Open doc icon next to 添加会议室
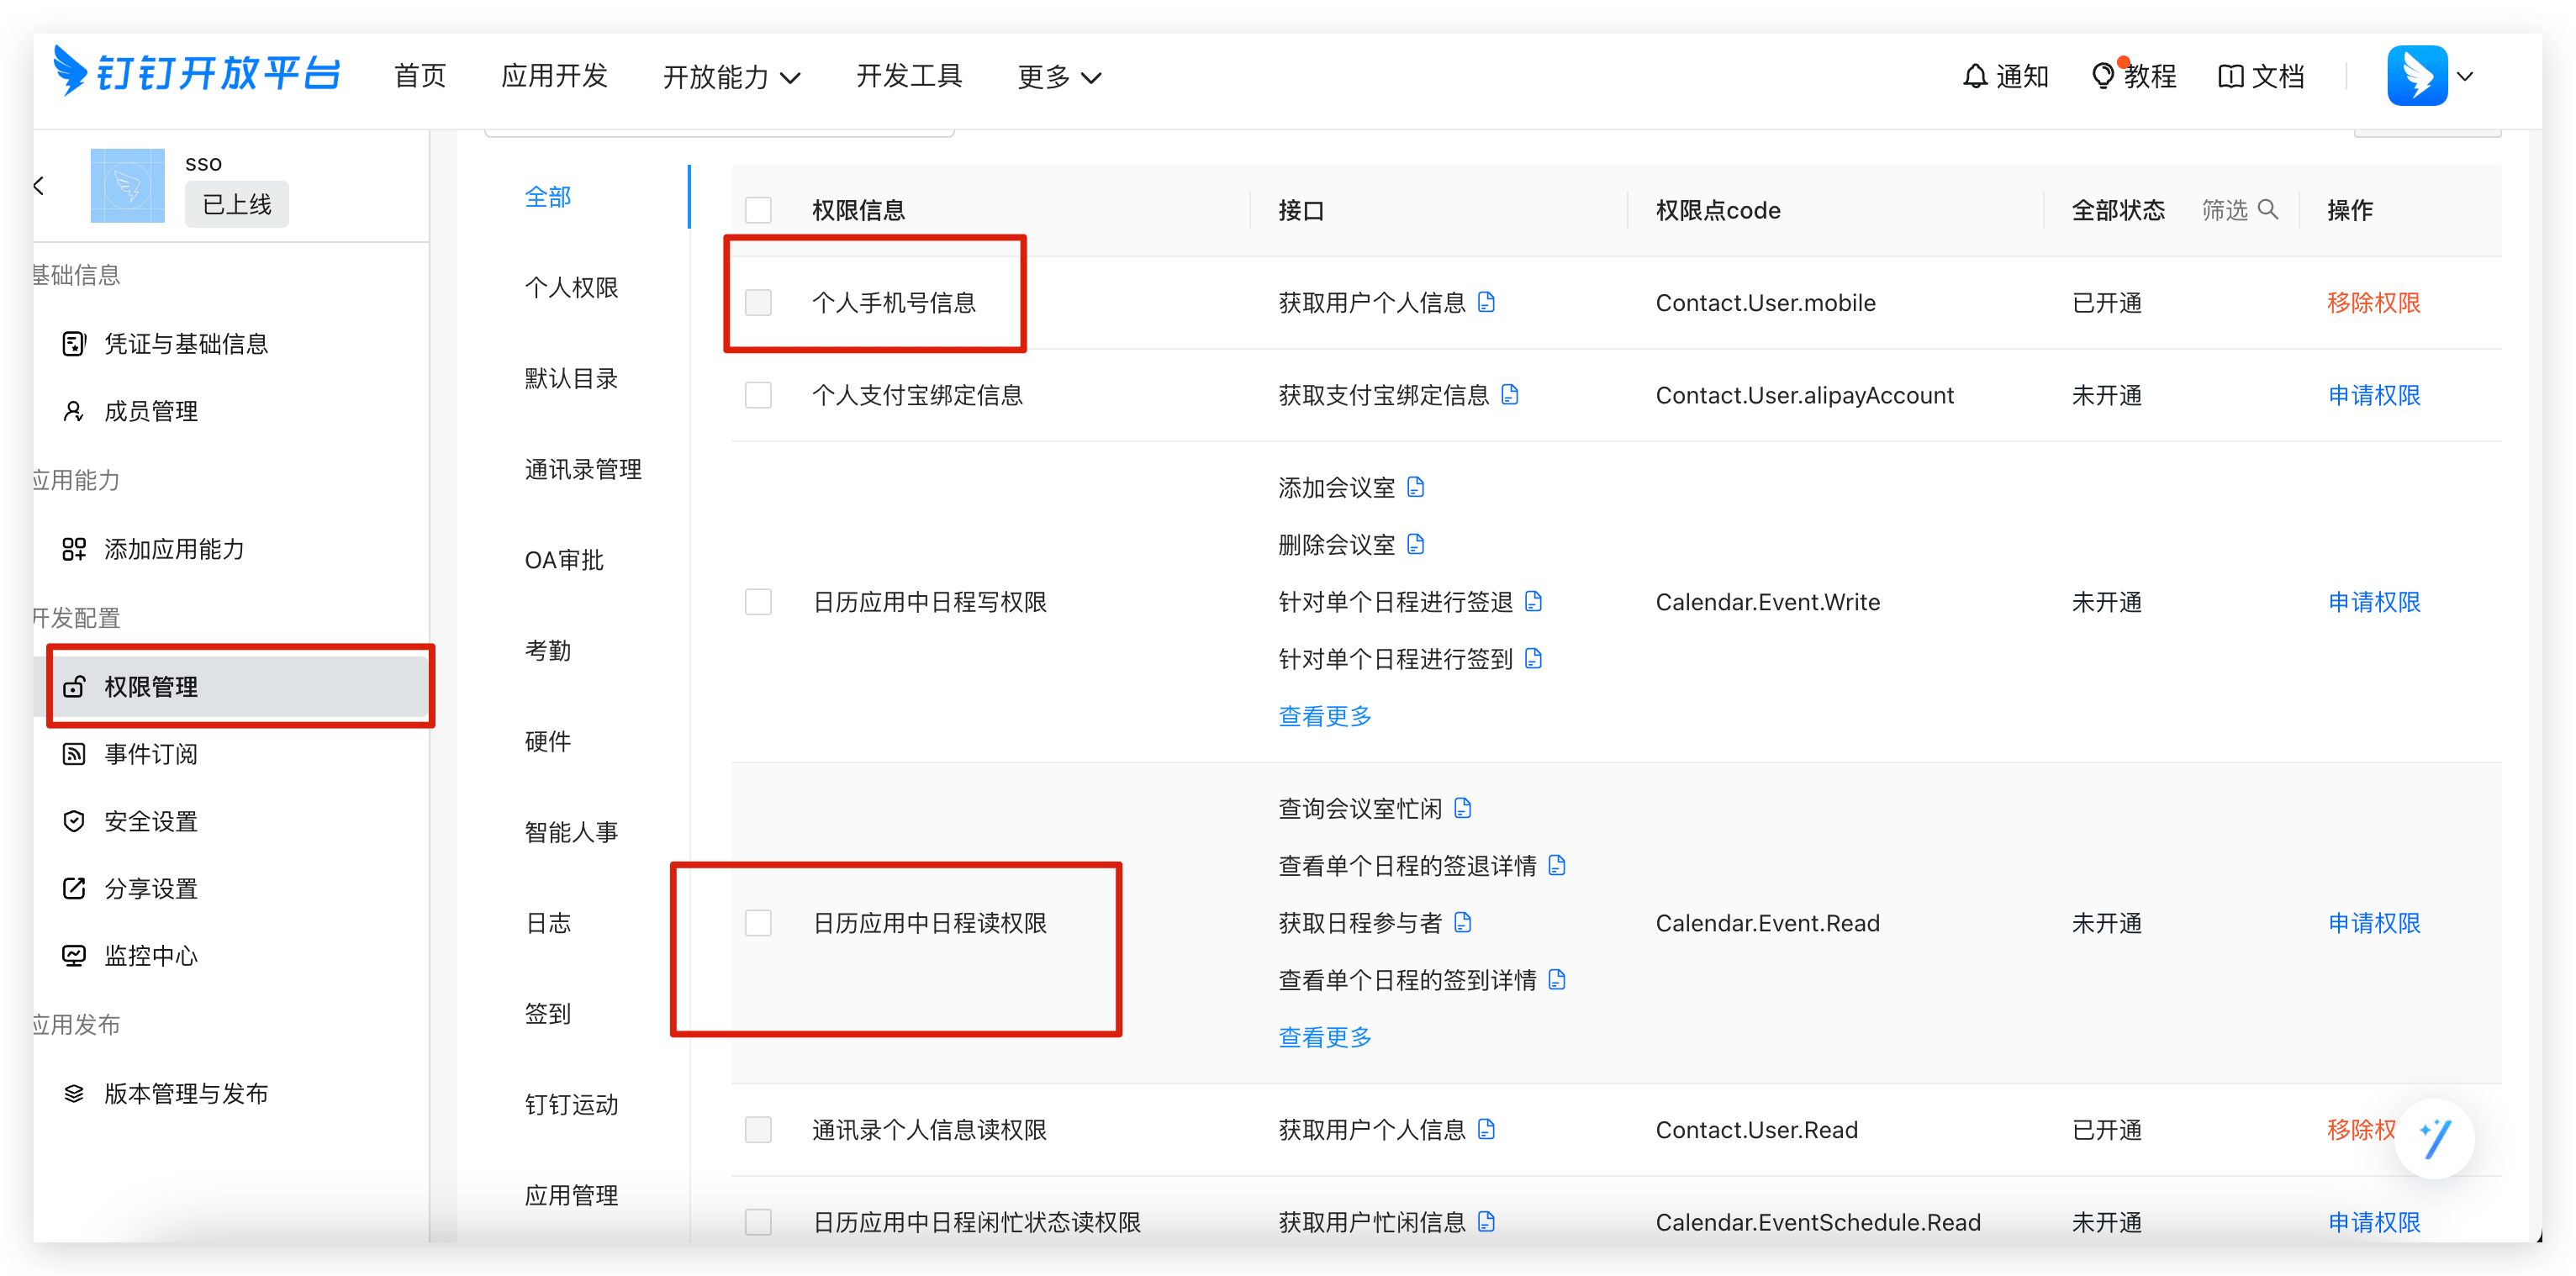Viewport: 2576px width, 1276px height. (x=1415, y=487)
